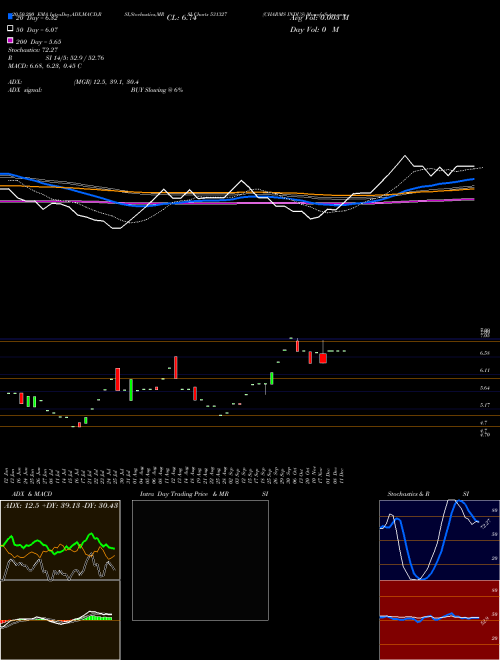Select the '50 Day = 6.07' legend text
Image resolution: width=500 pixels, height=660 pixels.
click(x=37, y=30)
